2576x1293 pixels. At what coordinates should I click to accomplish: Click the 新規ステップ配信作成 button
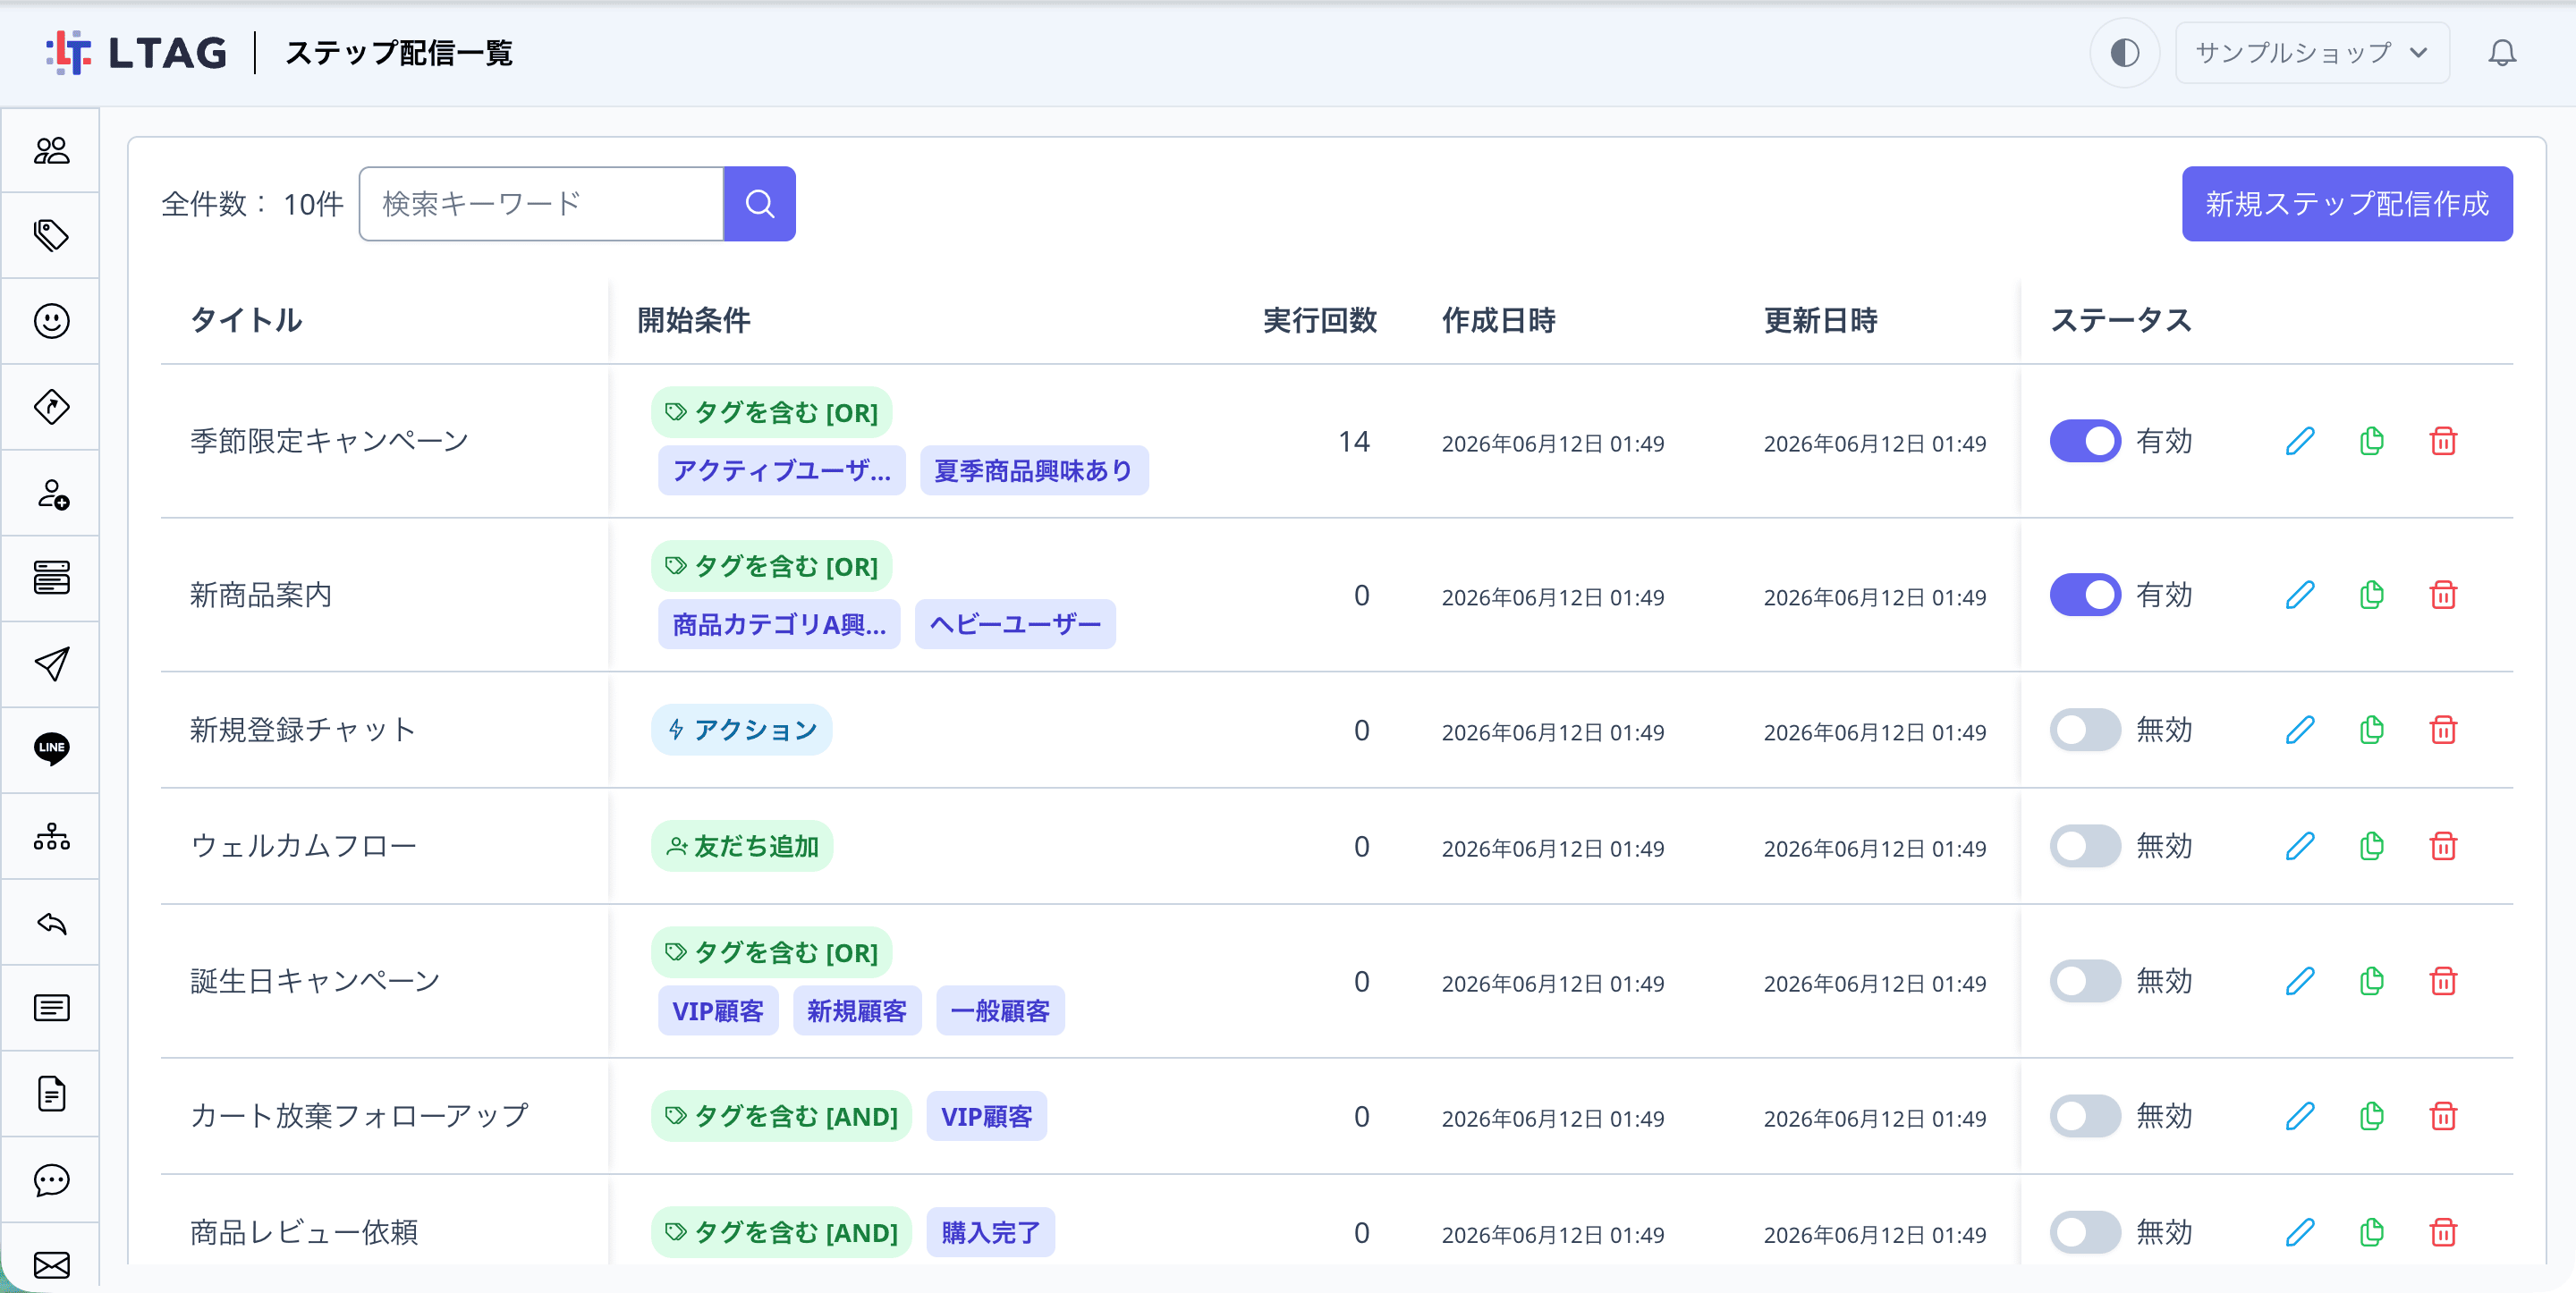(x=2347, y=203)
